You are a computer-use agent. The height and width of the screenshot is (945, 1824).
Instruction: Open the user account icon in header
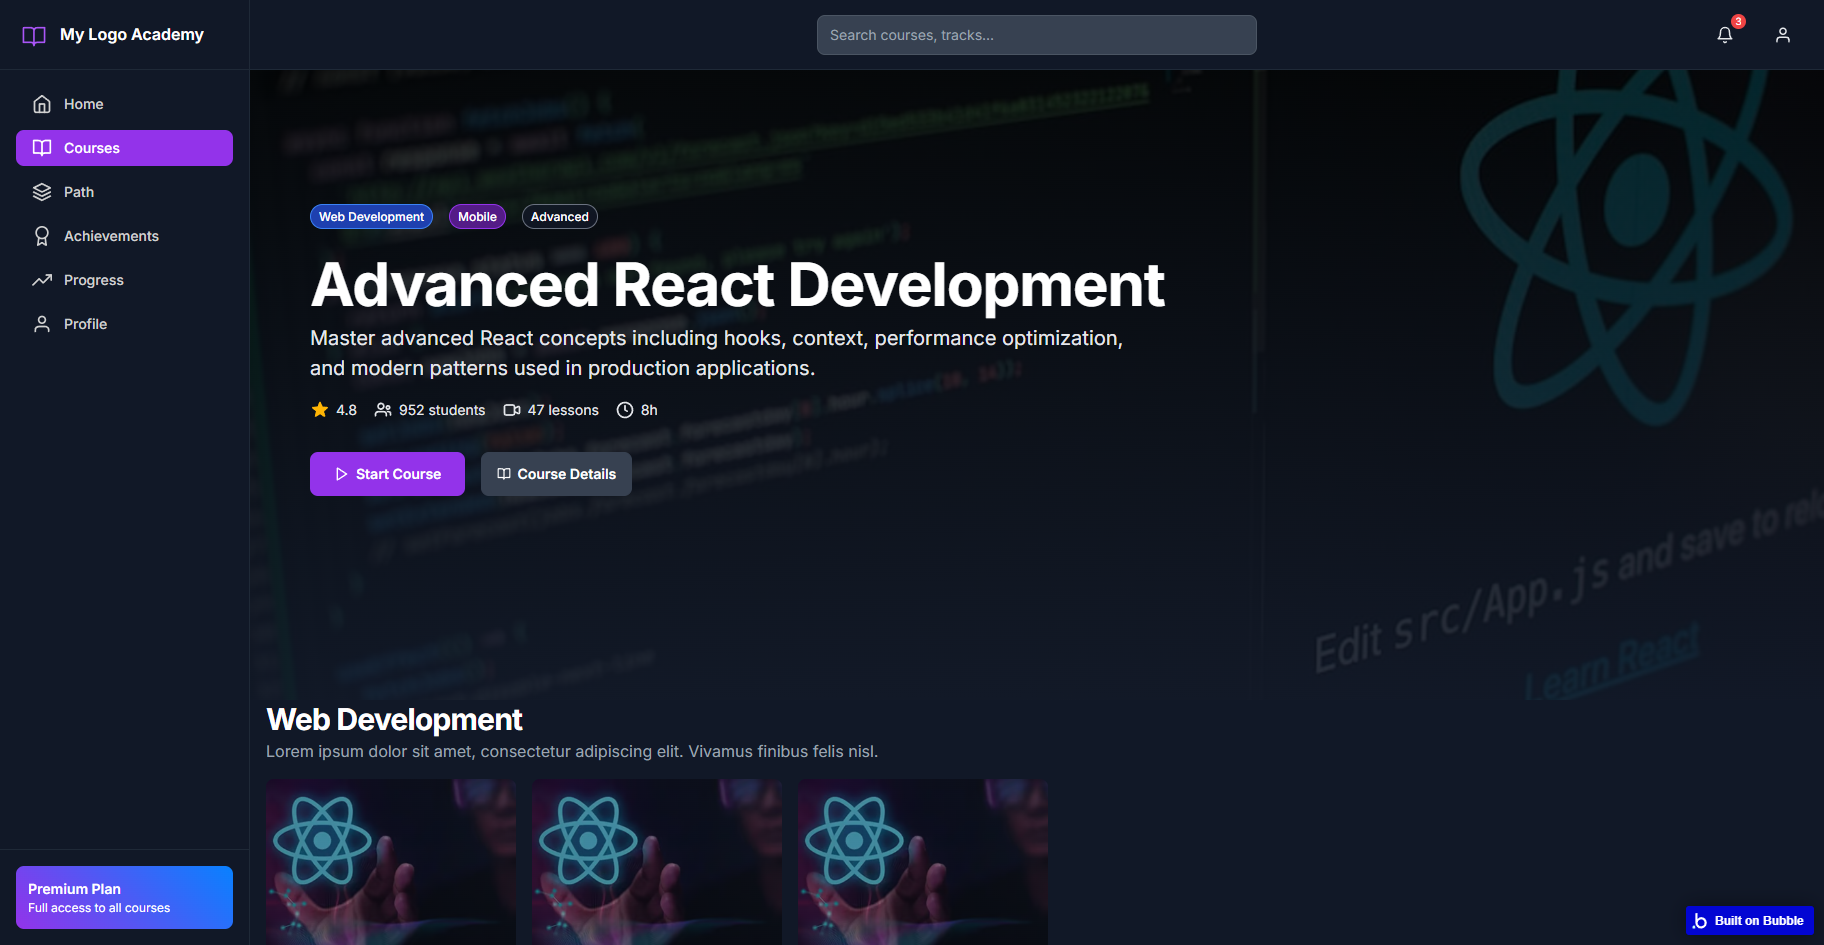pos(1783,35)
